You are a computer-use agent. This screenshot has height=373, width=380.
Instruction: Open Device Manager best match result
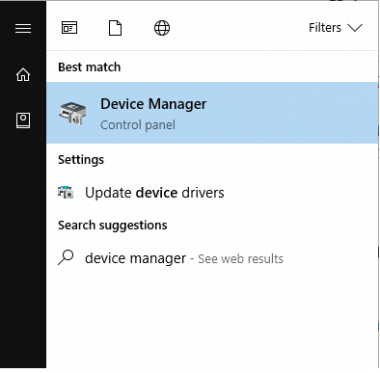point(212,113)
